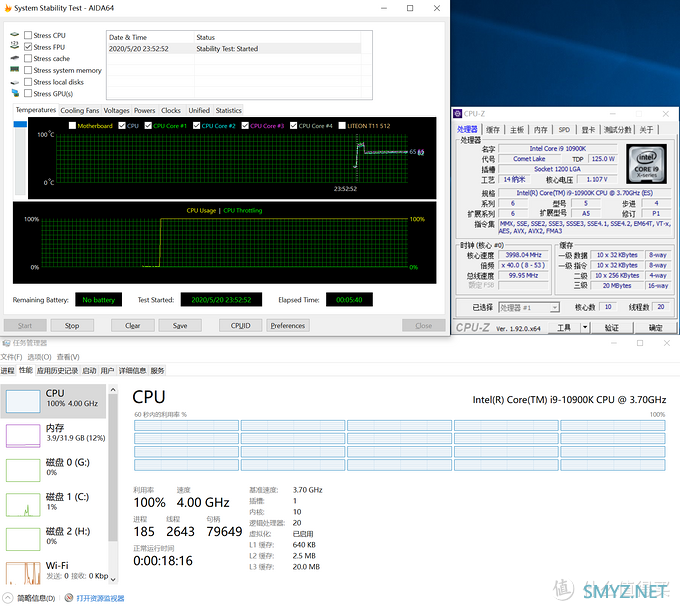This screenshot has width=680, height=611.
Task: Click the Save button in AIDA64
Action: (180, 326)
